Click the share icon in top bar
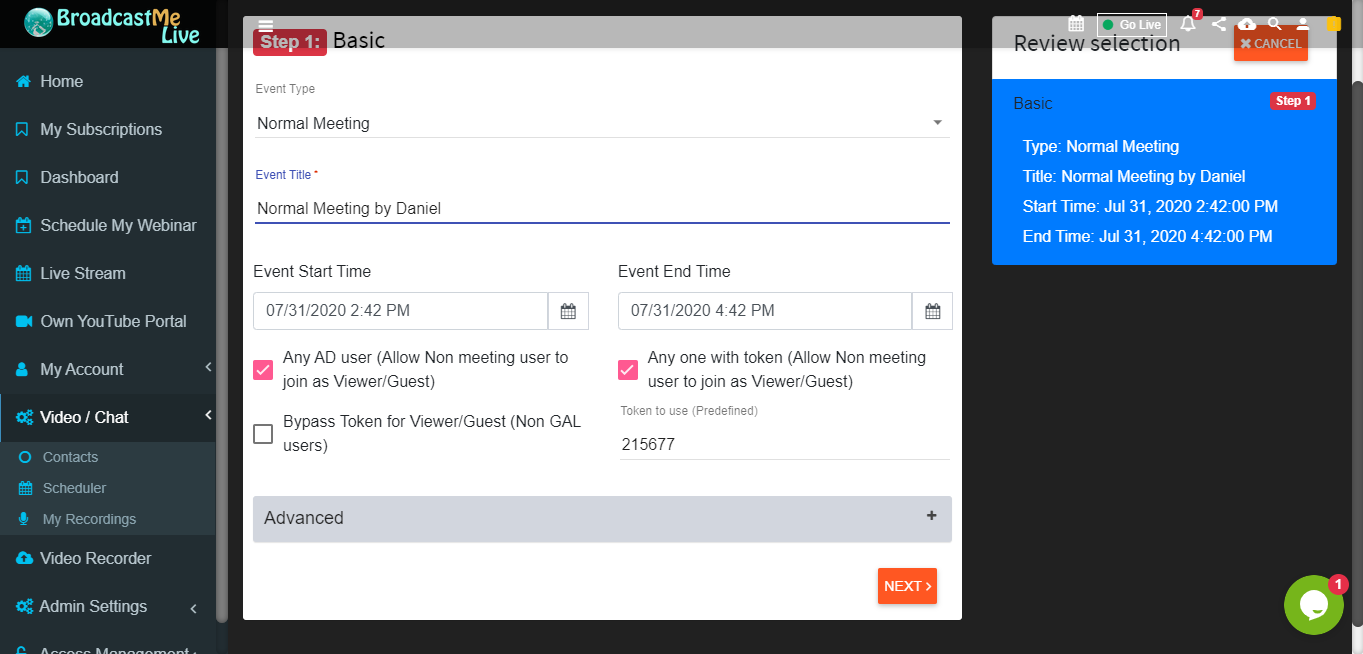 (x=1218, y=24)
